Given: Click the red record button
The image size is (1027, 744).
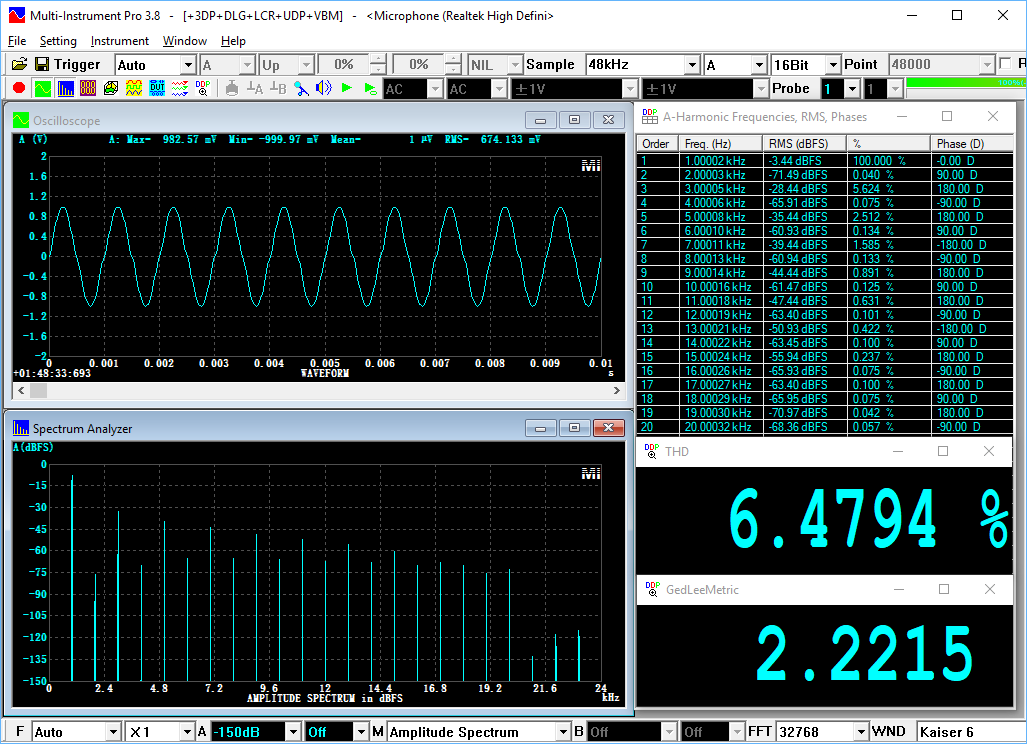Looking at the screenshot, I should click(19, 88).
